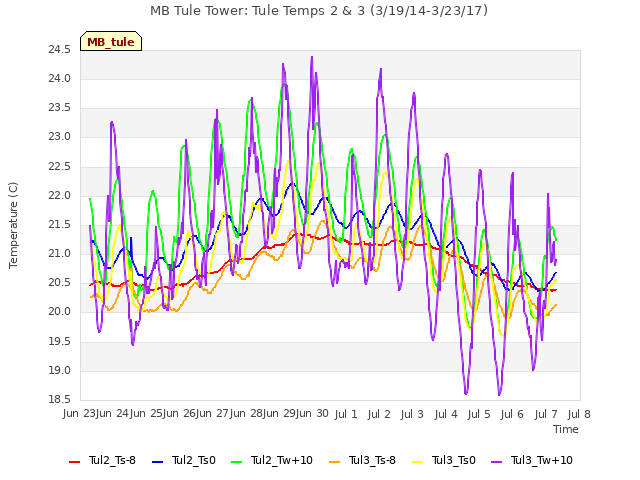Image resolution: width=640 pixels, height=480 pixels.
Task: Click the green Tul2_Tw+10 legend swatch
Action: pyautogui.click(x=236, y=462)
